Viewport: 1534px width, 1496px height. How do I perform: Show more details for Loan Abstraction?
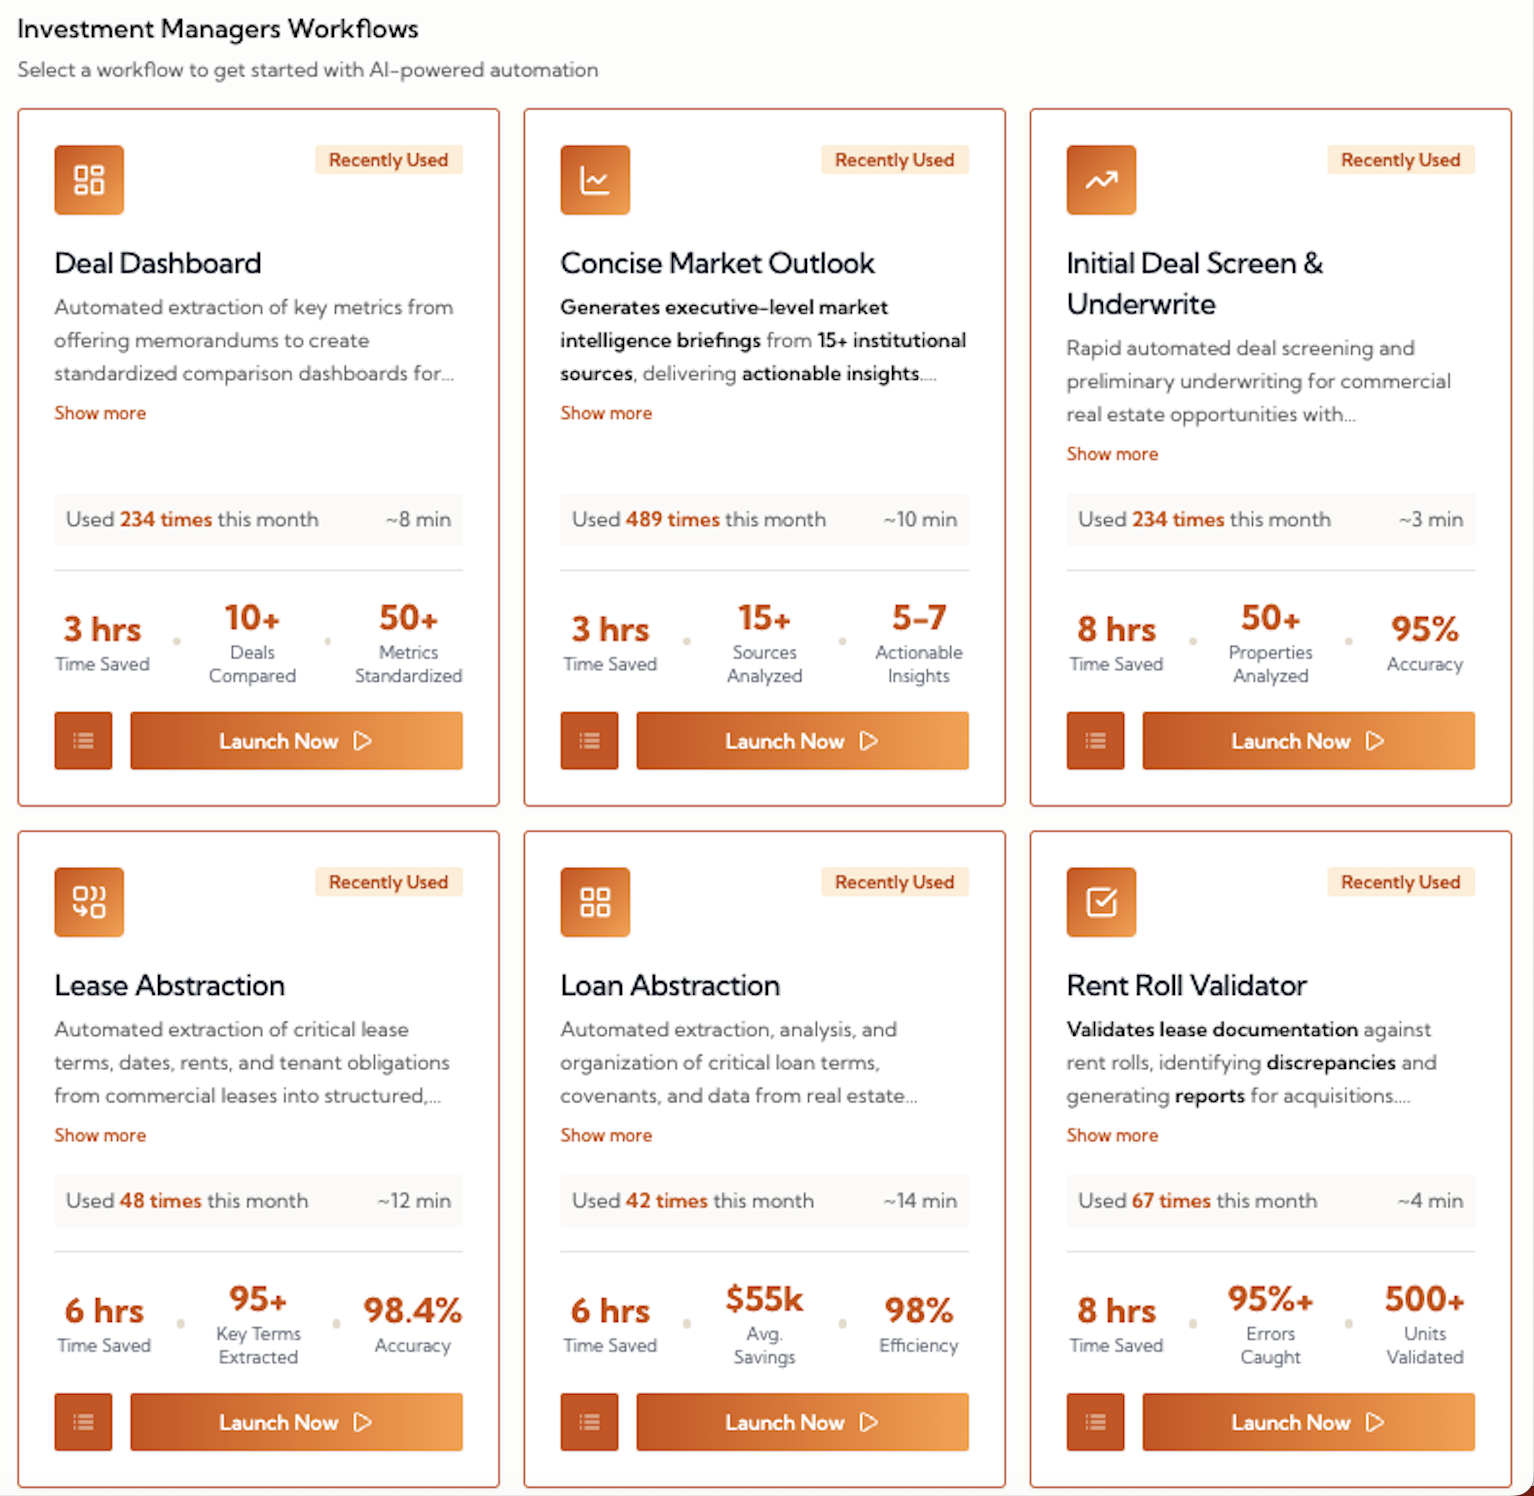coord(606,1134)
